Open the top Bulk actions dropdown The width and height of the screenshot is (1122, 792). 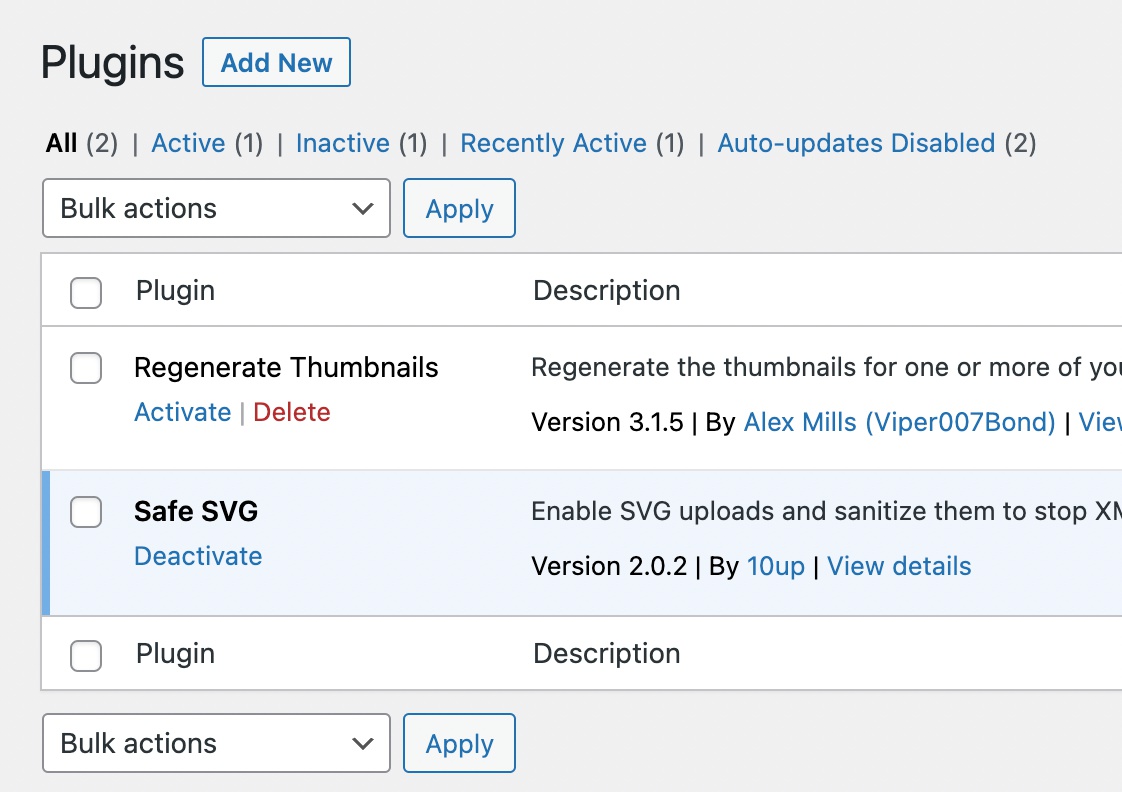coord(216,208)
